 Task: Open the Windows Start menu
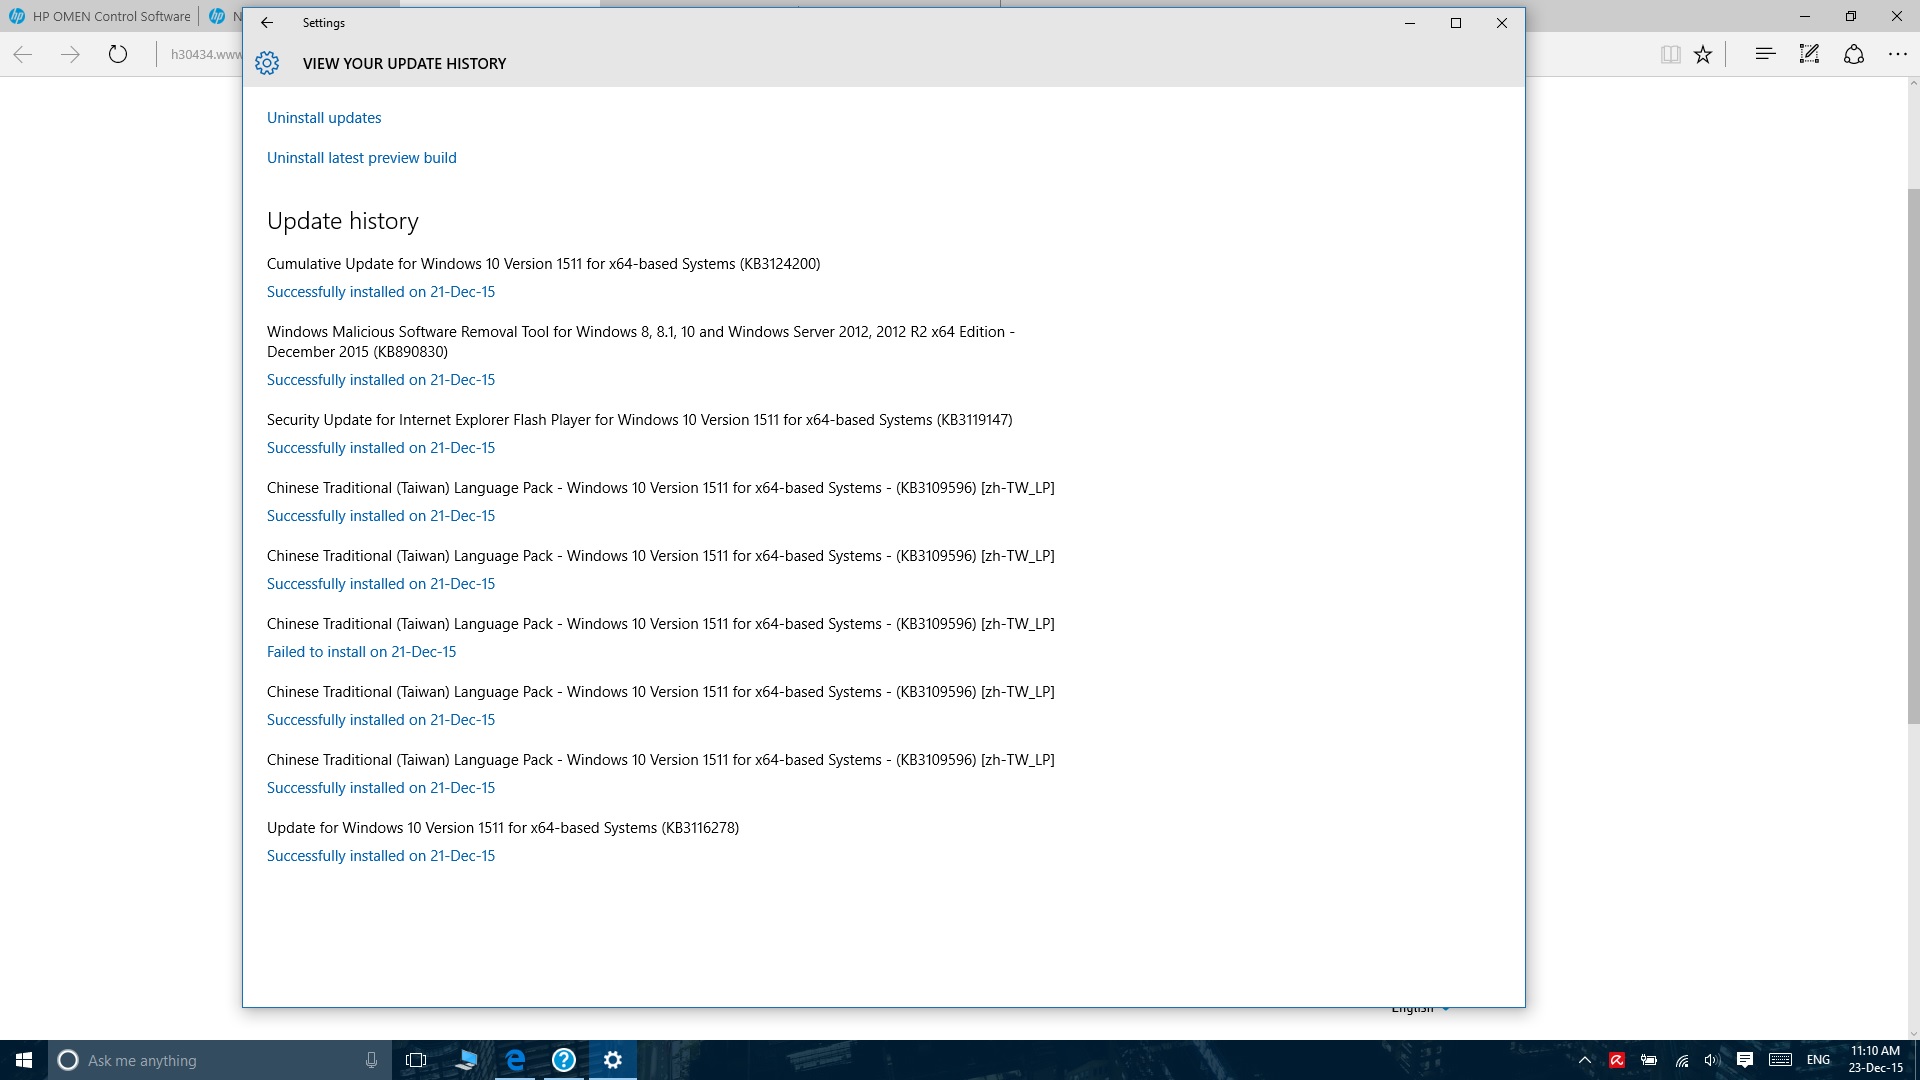(24, 1060)
